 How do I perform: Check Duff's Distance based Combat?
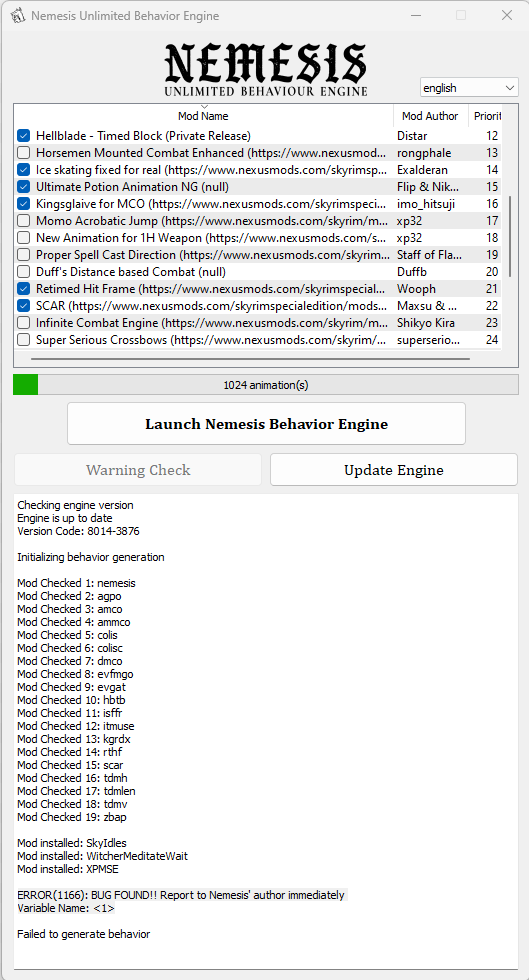tap(23, 272)
